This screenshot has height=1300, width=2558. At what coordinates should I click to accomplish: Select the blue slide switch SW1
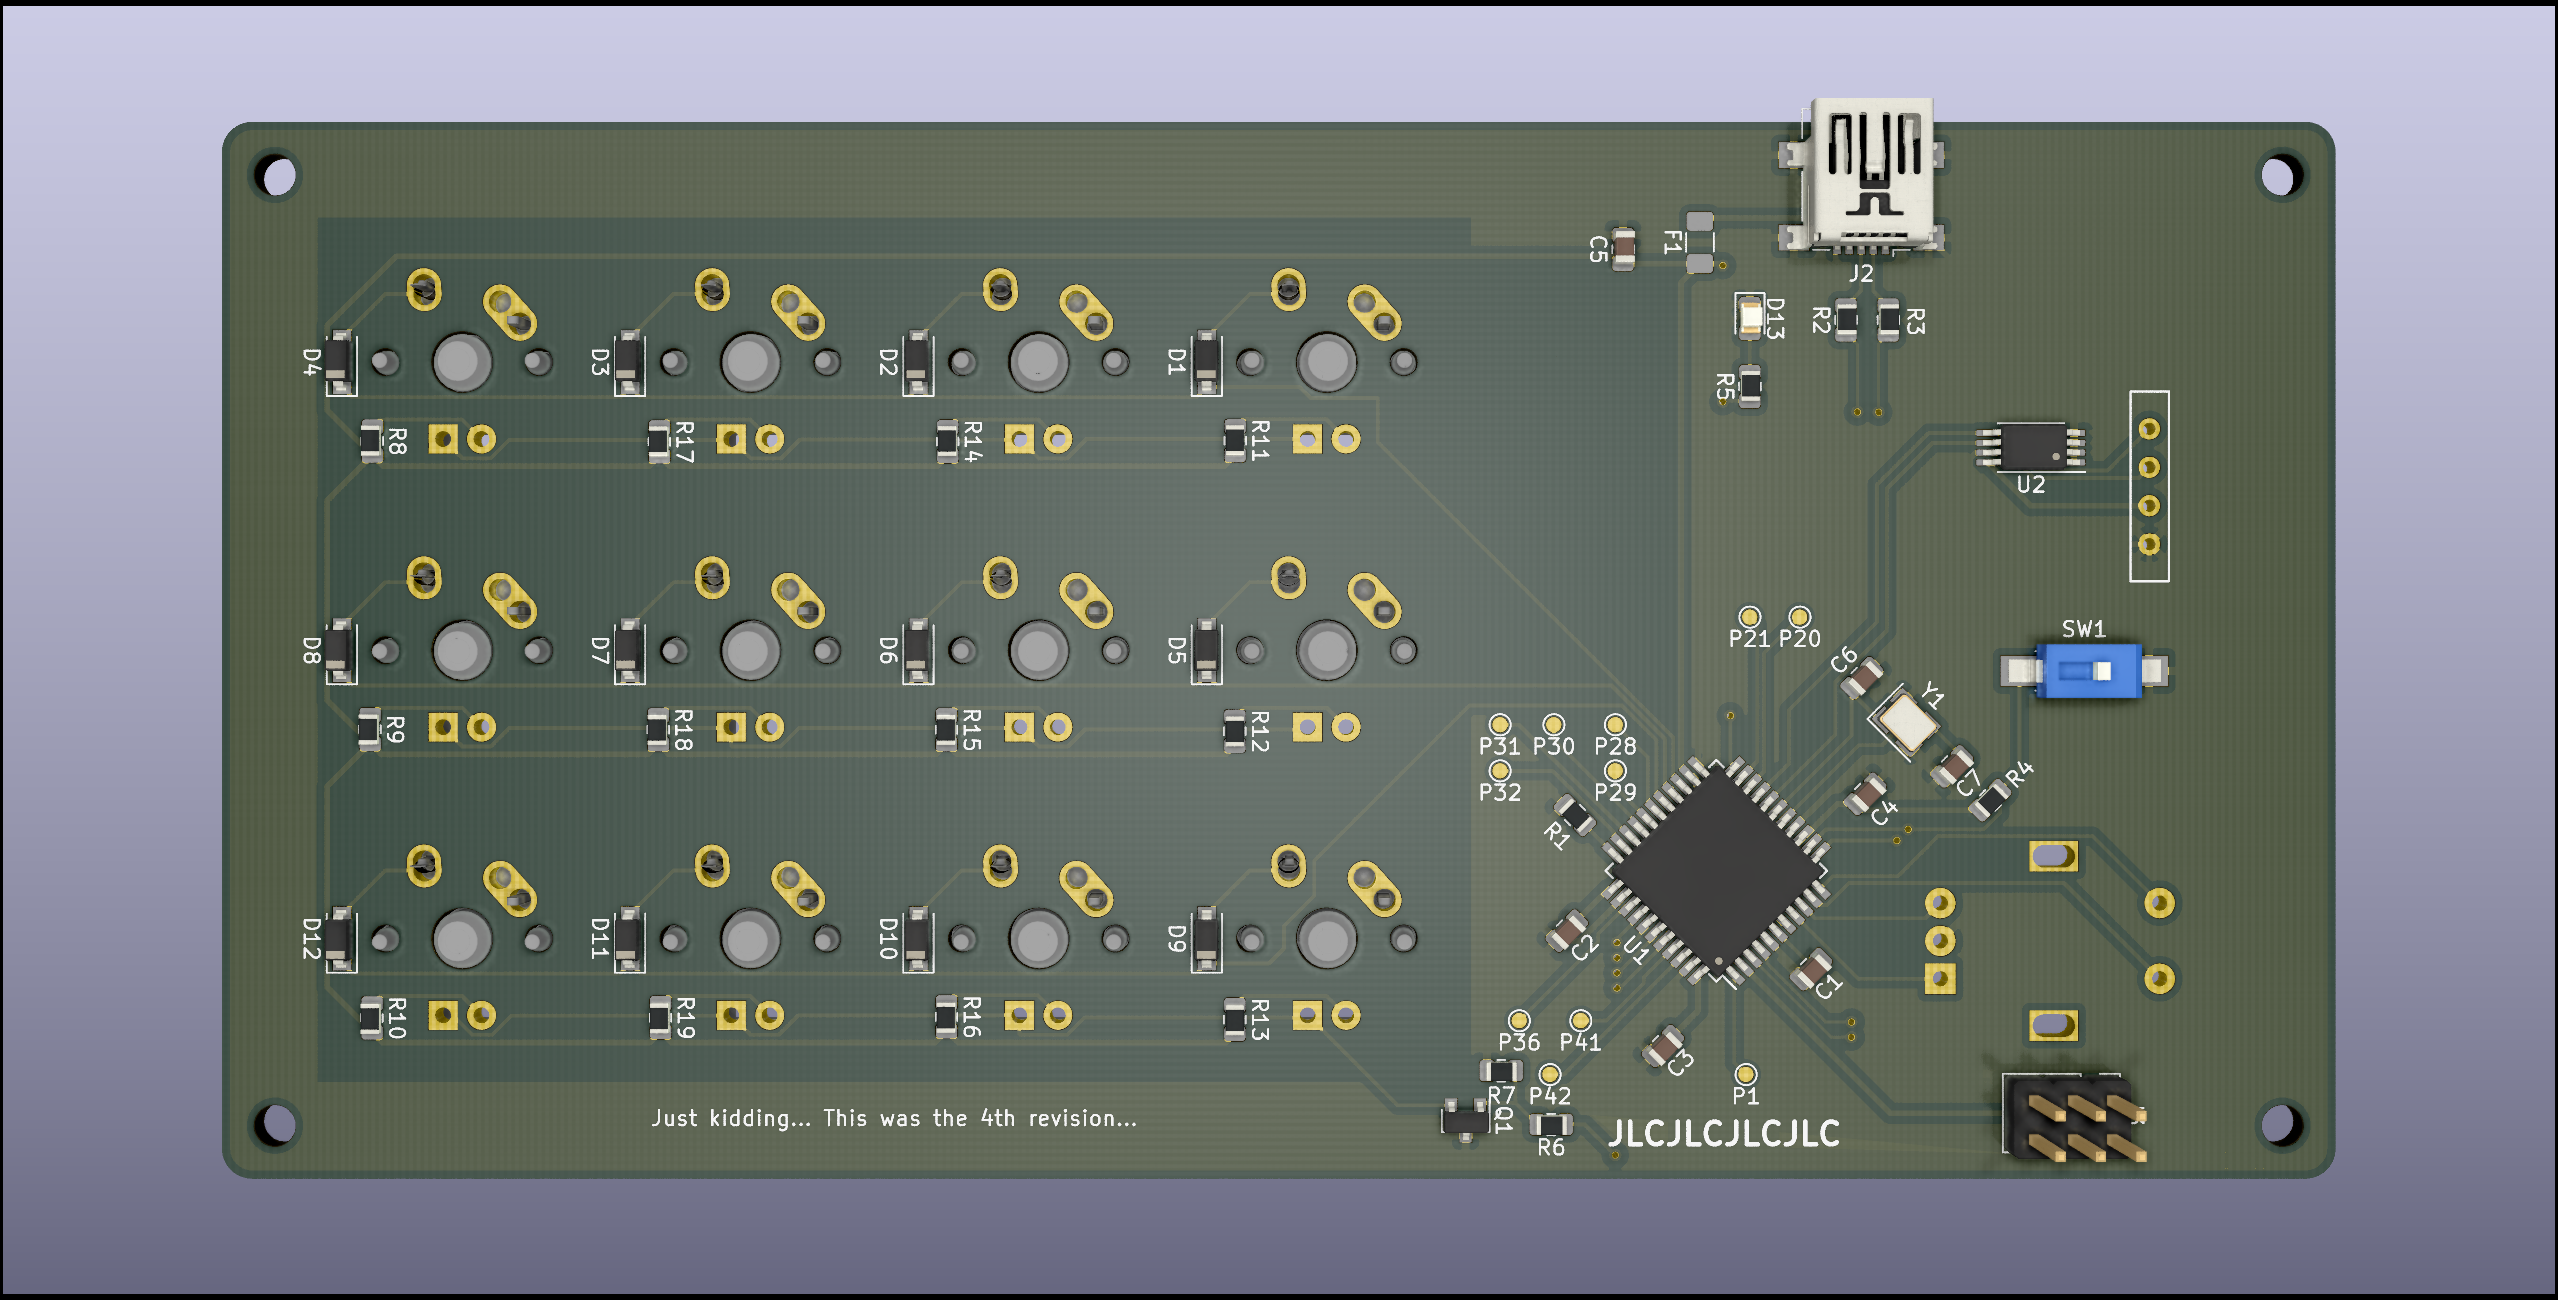2084,670
